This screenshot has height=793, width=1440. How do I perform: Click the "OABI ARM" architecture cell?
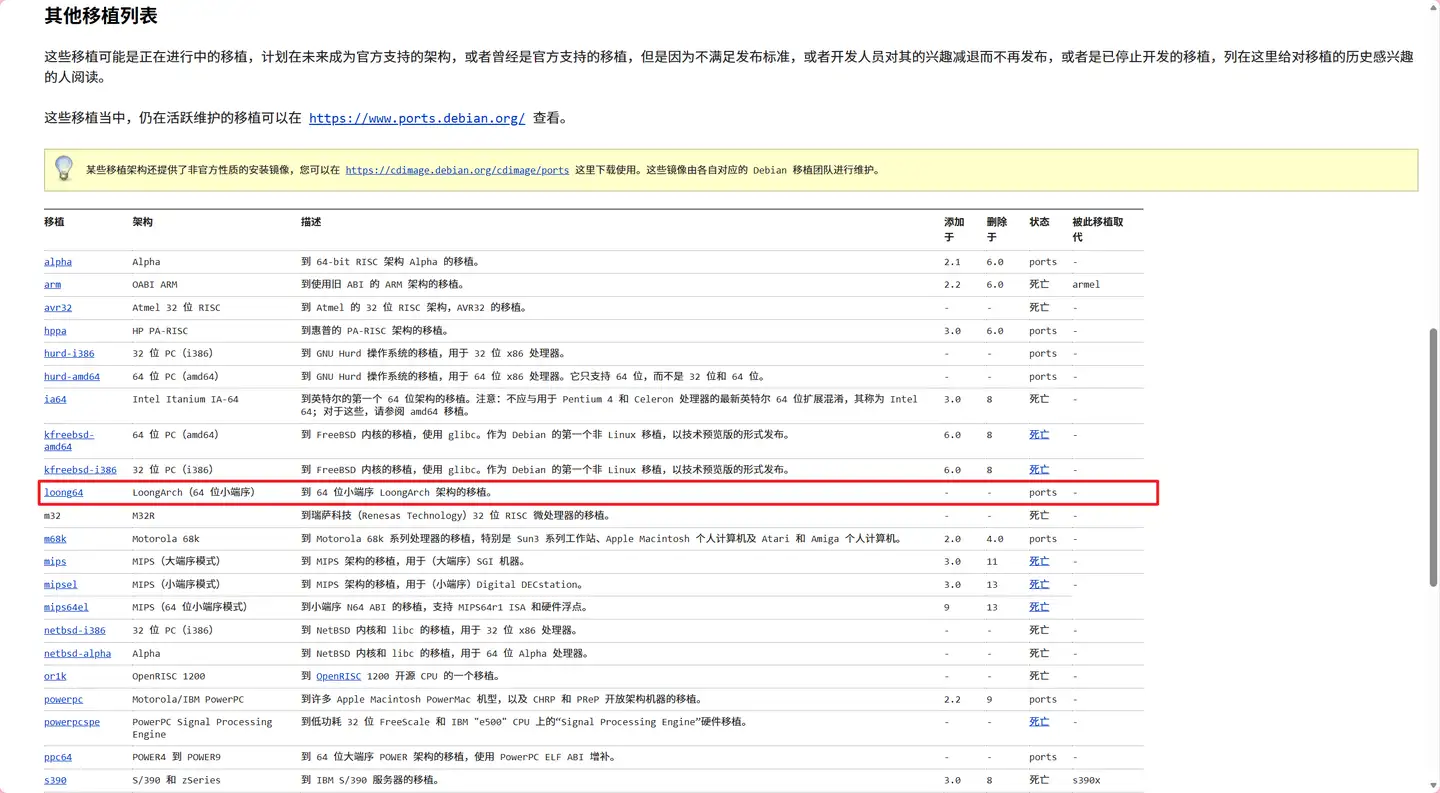pos(154,285)
